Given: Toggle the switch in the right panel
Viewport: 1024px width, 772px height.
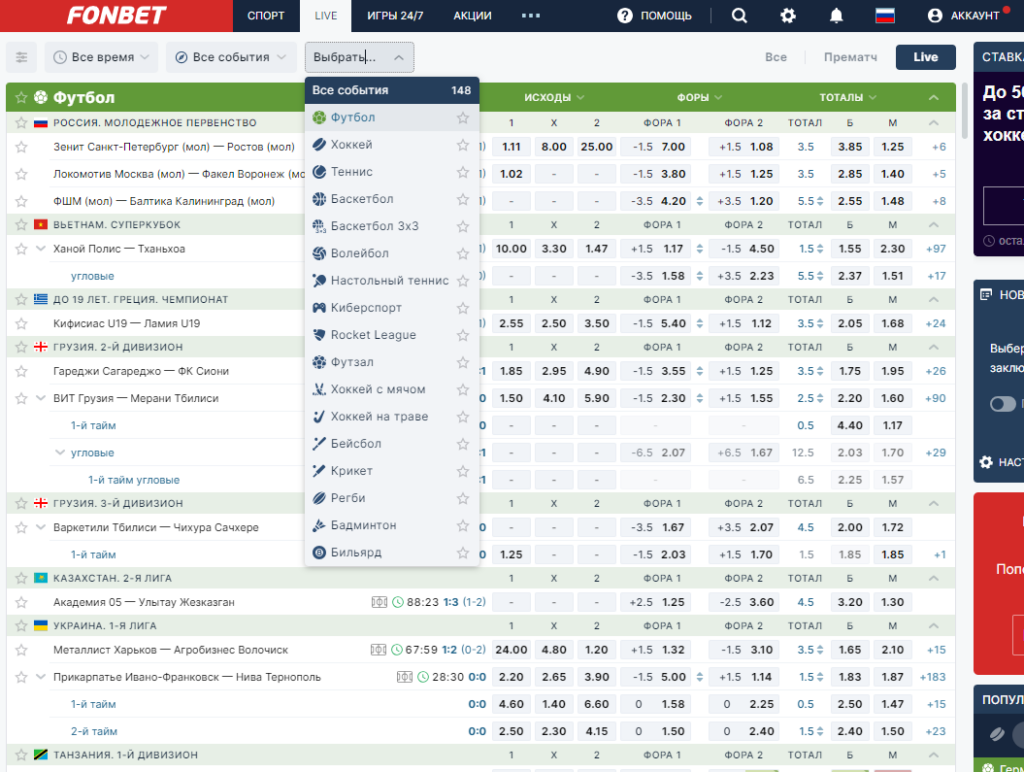Looking at the screenshot, I should point(1002,404).
